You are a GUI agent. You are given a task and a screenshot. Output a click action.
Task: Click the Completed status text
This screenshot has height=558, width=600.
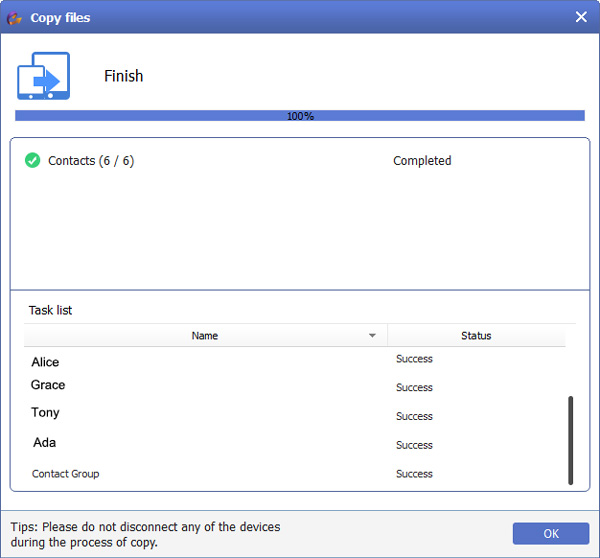[x=422, y=161]
